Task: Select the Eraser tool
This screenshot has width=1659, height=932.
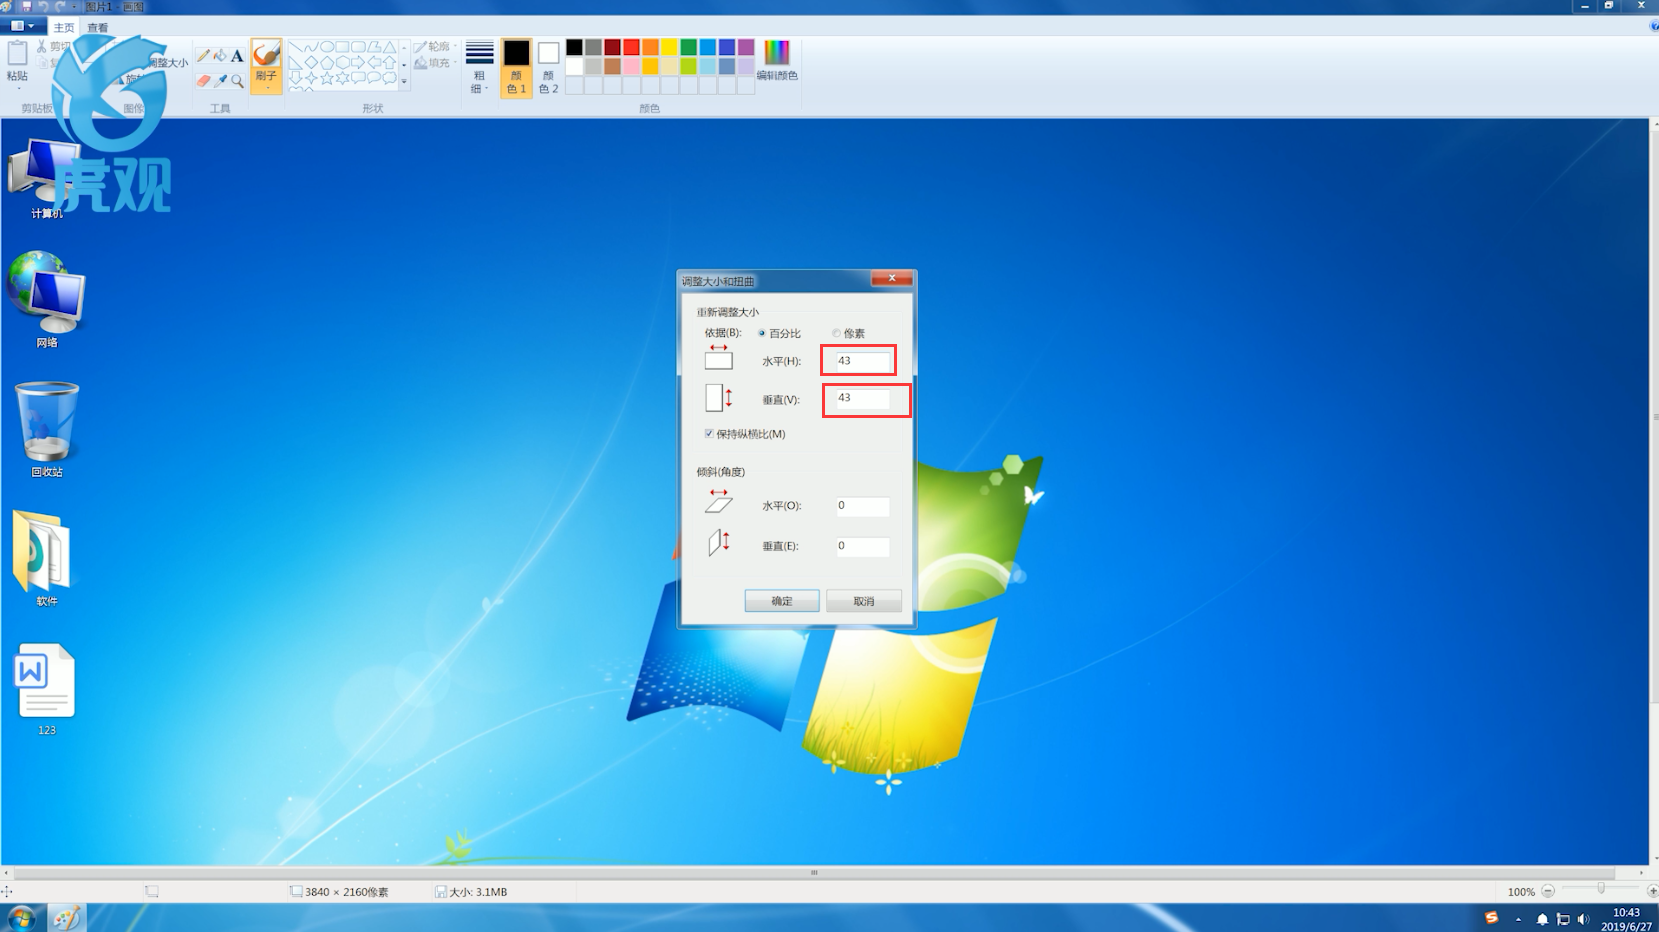Action: point(203,81)
